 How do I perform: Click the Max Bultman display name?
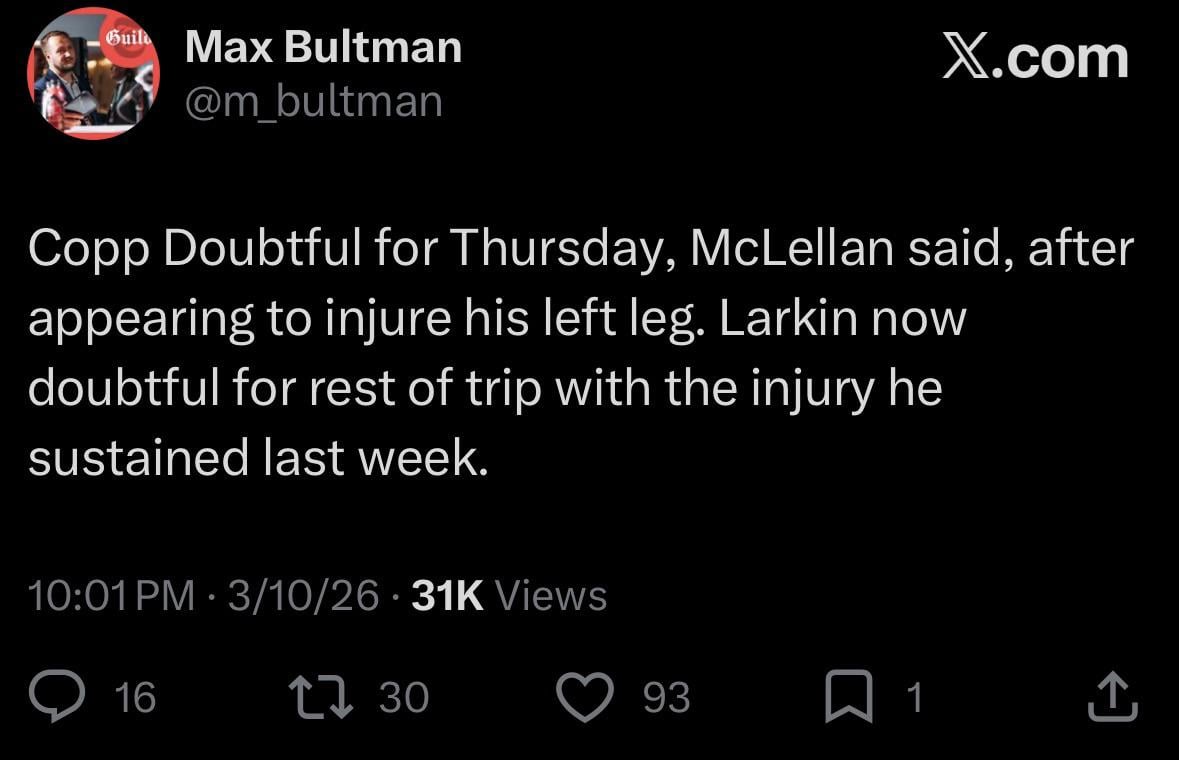(323, 47)
